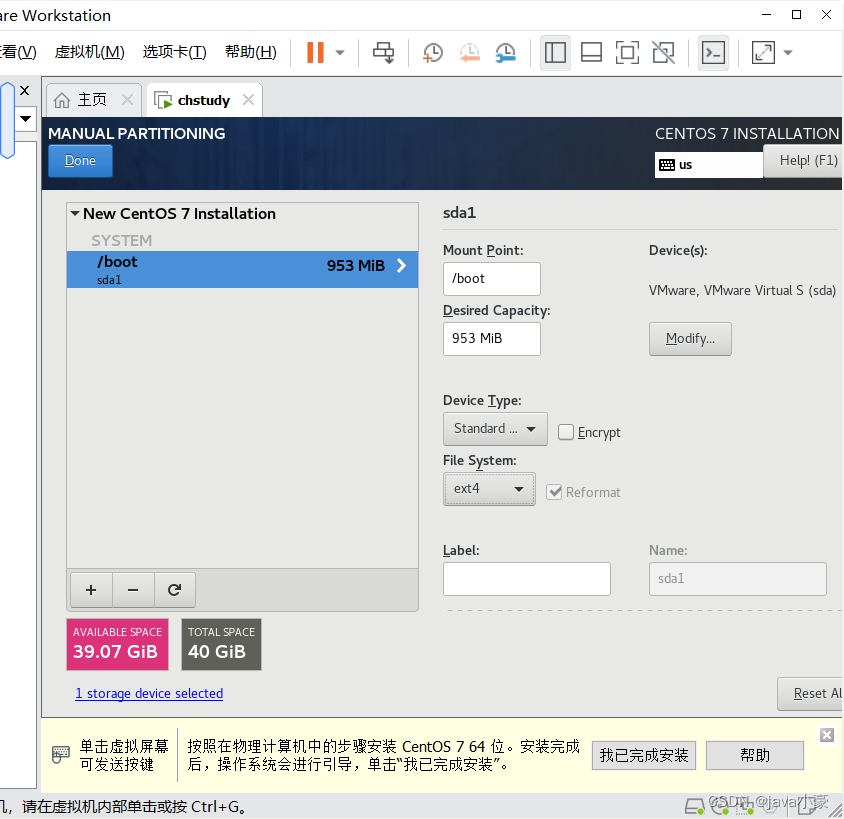This screenshot has width=844, height=819.
Task: Click the keyboard icon in hint bar
Action: pos(61,754)
